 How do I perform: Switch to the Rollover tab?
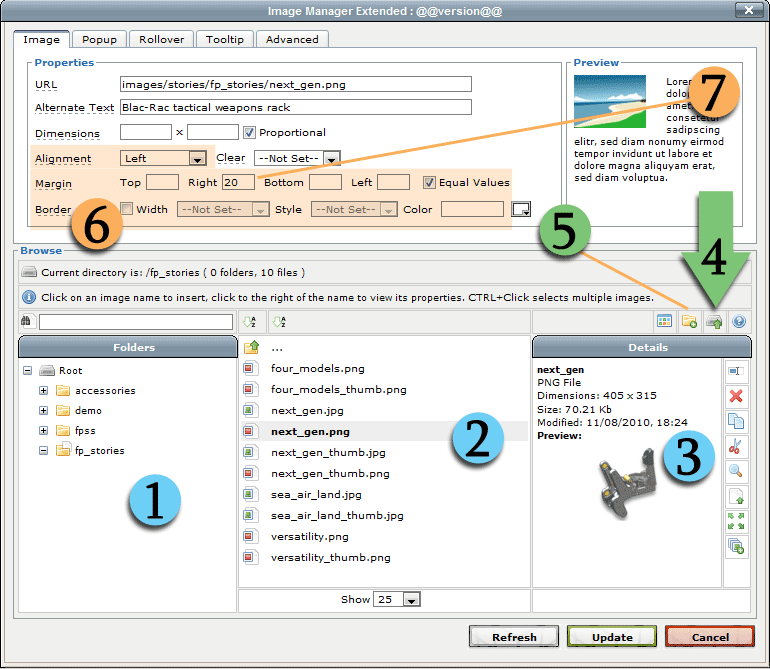[162, 39]
